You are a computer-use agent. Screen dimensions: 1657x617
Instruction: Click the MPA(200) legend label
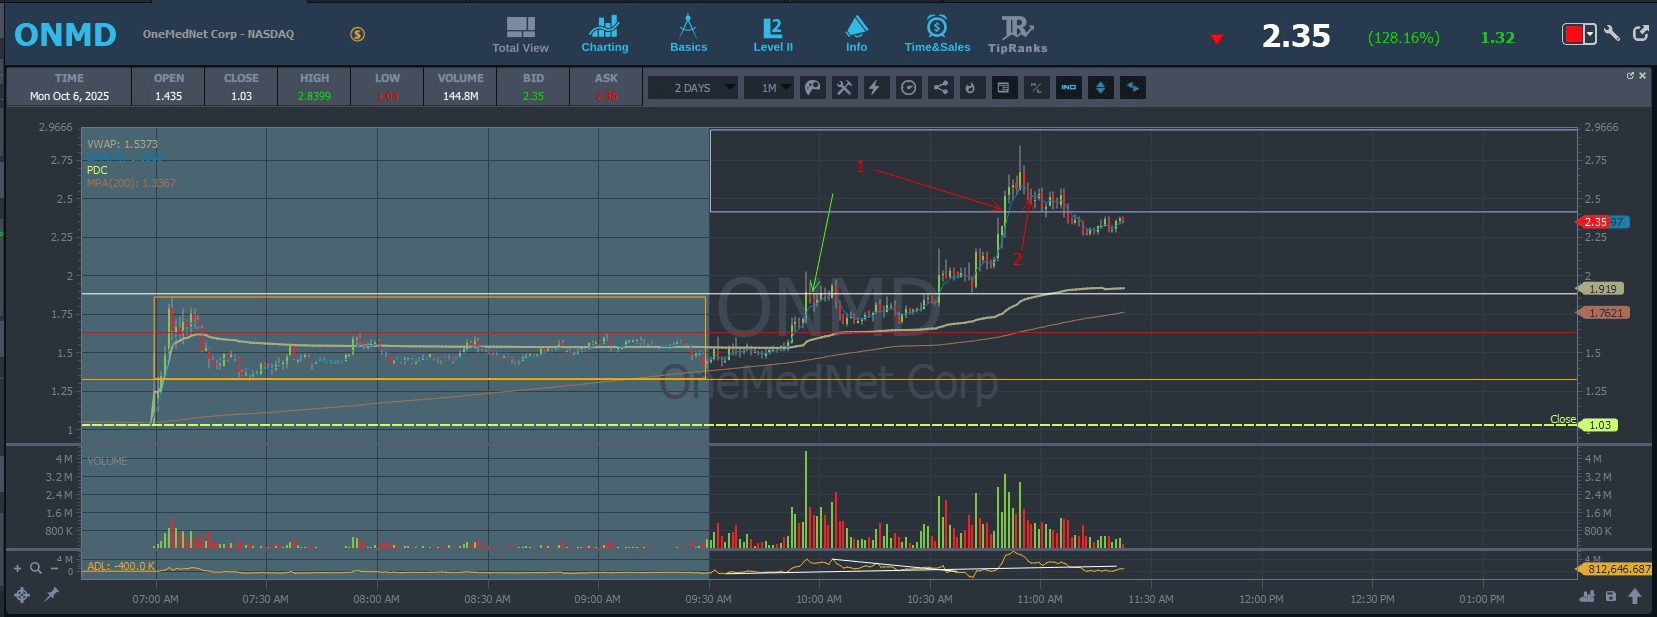pos(131,183)
